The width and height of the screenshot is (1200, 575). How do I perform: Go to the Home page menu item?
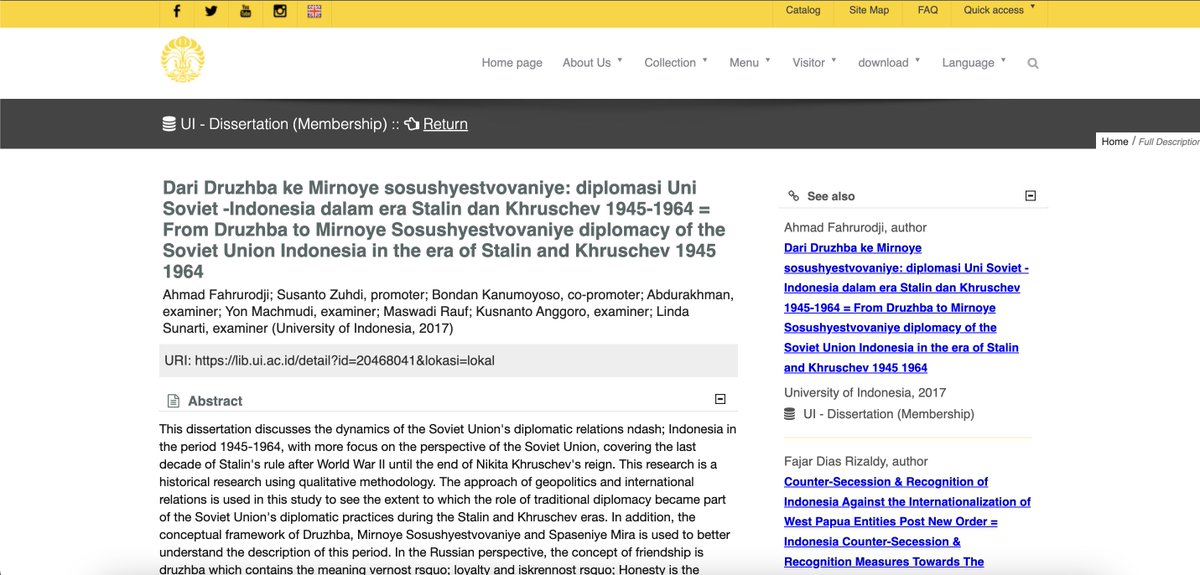[512, 62]
